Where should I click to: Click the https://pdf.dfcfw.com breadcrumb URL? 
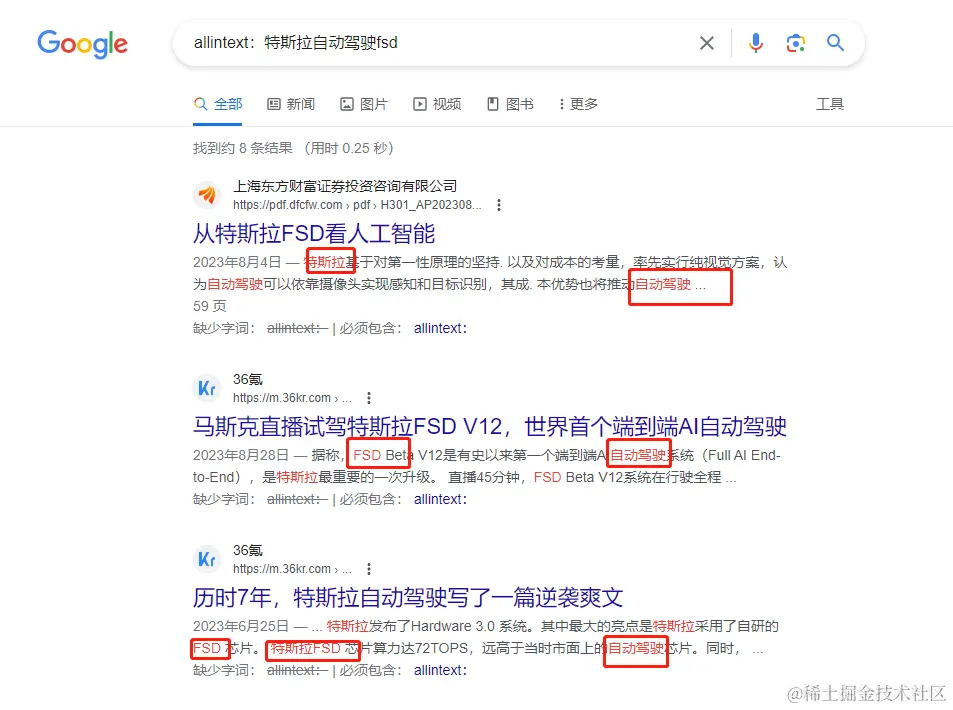point(357,205)
